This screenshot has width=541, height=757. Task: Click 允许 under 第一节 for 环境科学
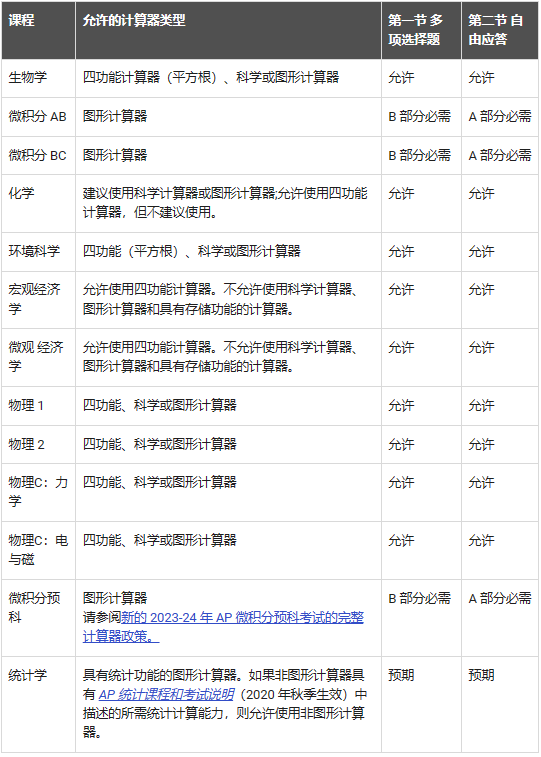401,251
